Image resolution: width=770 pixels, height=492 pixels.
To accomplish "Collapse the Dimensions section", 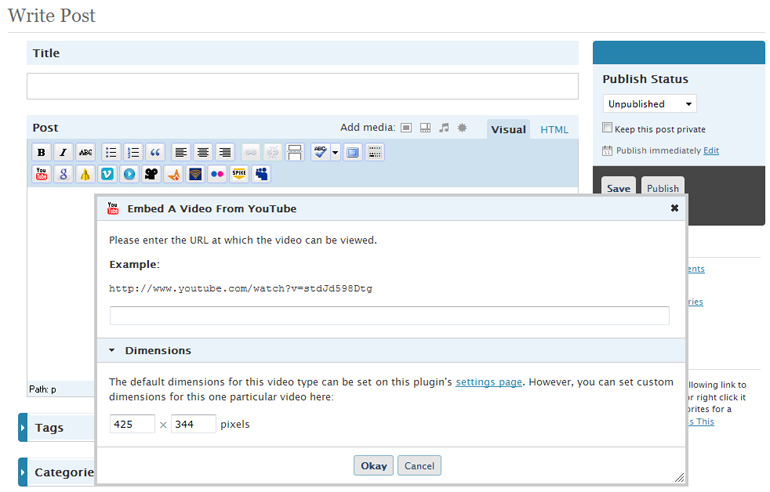I will click(x=112, y=351).
